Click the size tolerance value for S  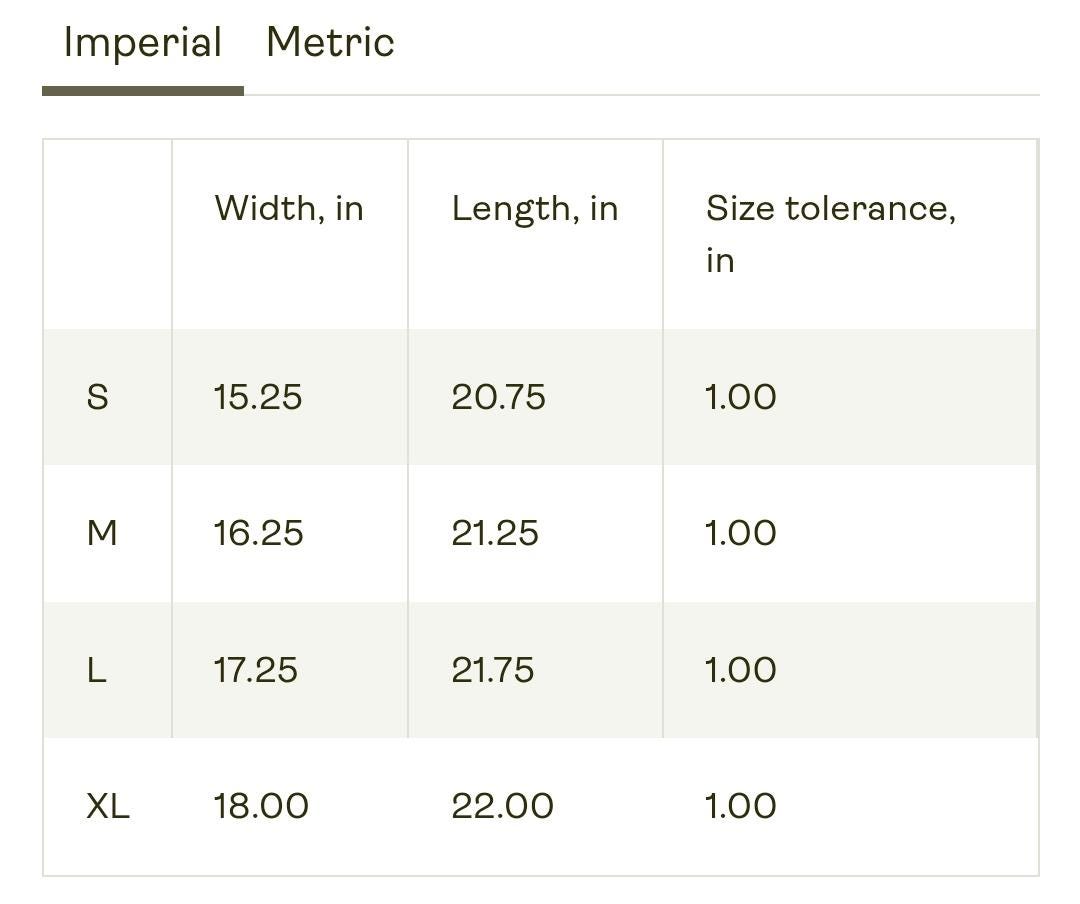click(x=740, y=398)
